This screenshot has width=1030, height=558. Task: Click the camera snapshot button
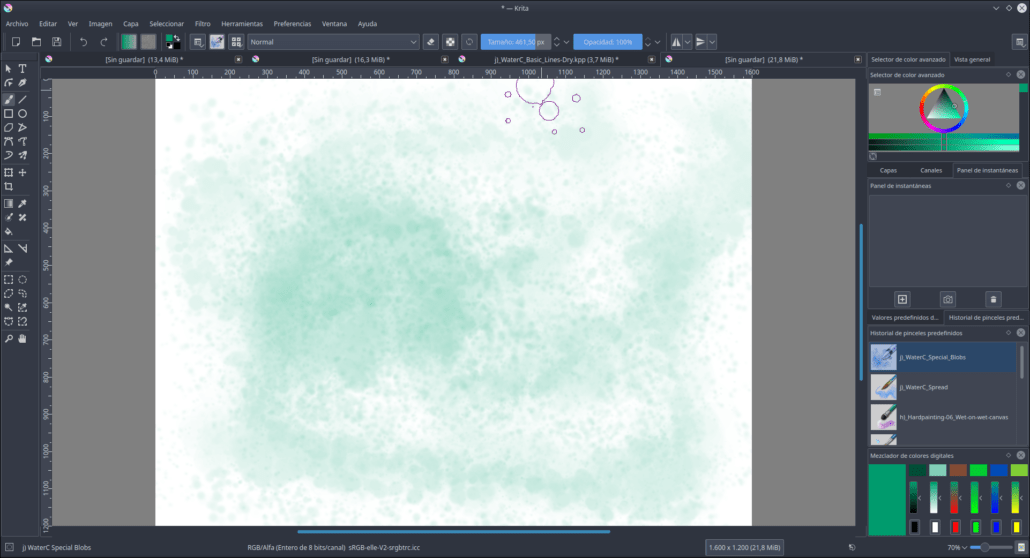point(947,300)
